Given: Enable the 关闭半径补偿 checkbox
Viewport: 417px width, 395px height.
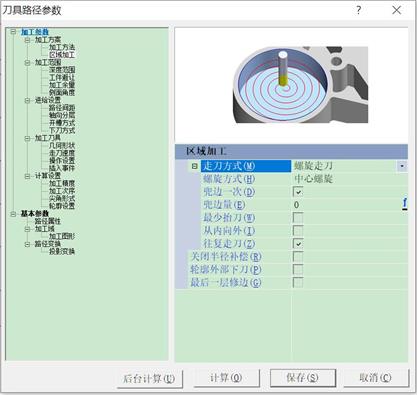Looking at the screenshot, I should [298, 257].
